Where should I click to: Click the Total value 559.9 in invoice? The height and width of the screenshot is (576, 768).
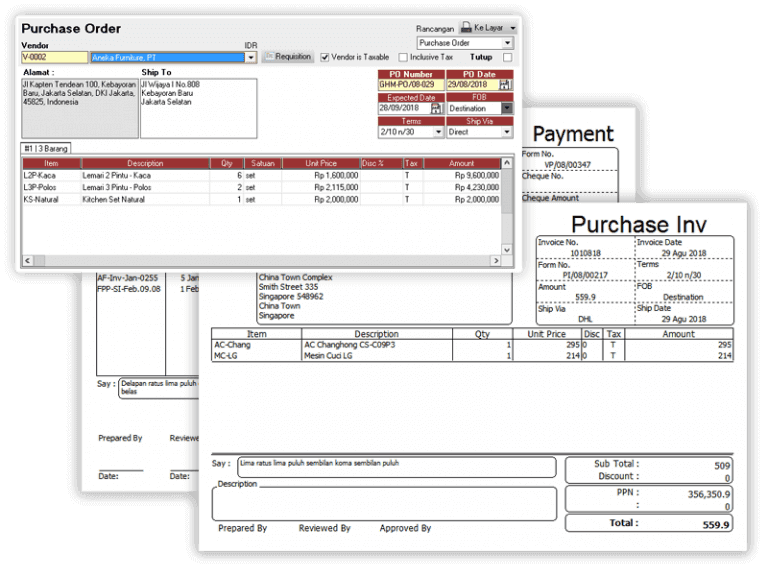coord(716,525)
